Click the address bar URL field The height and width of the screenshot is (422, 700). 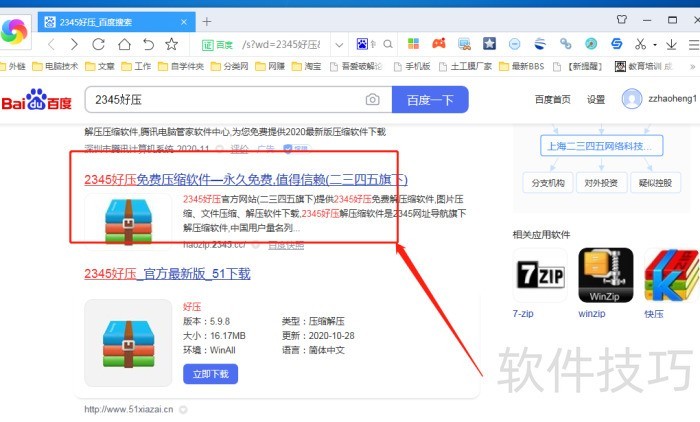coord(281,45)
